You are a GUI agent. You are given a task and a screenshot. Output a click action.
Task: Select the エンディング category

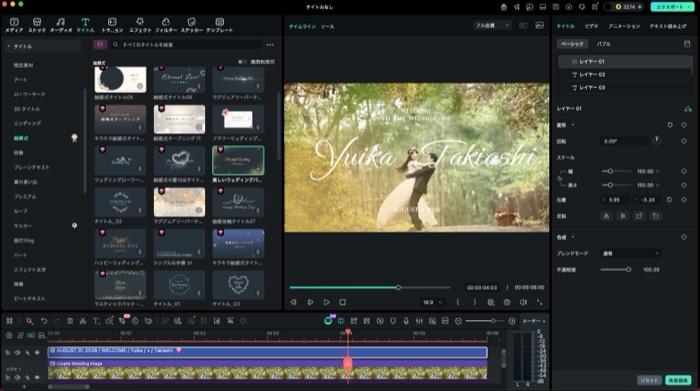pyautogui.click(x=27, y=123)
